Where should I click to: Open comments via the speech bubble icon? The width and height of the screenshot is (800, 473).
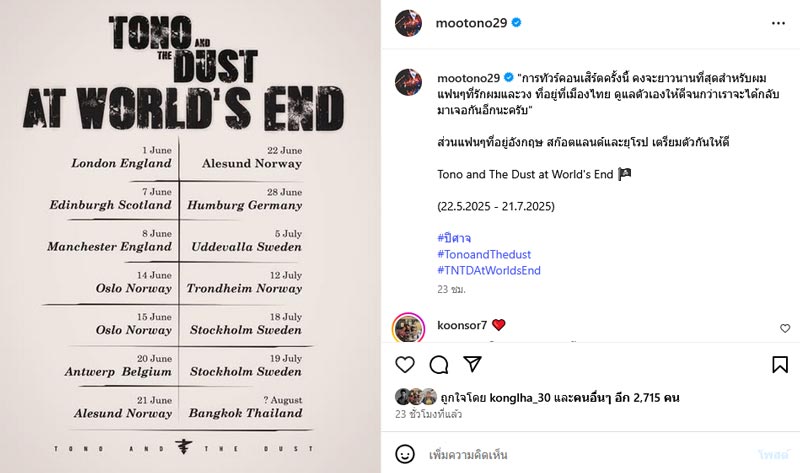point(439,365)
